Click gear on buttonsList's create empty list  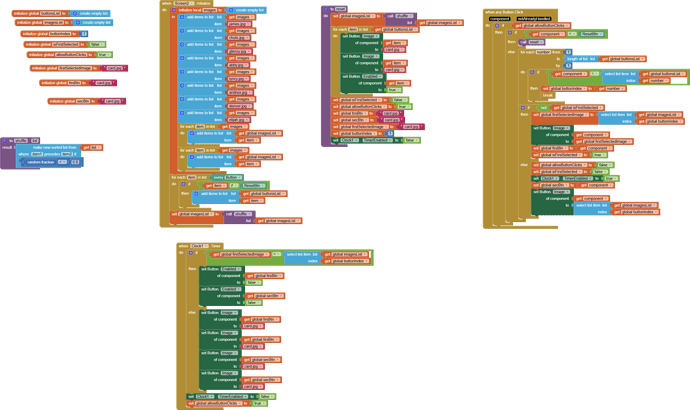click(x=75, y=14)
